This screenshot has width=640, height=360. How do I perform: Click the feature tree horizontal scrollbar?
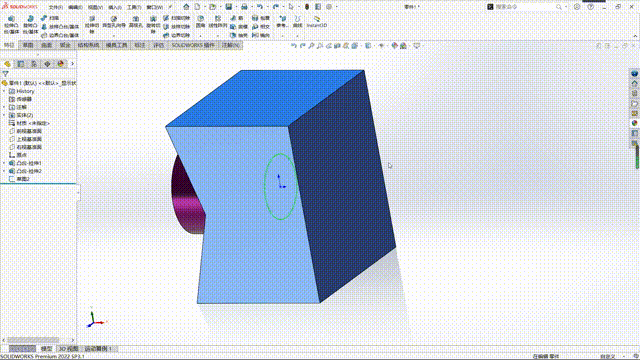33,340
